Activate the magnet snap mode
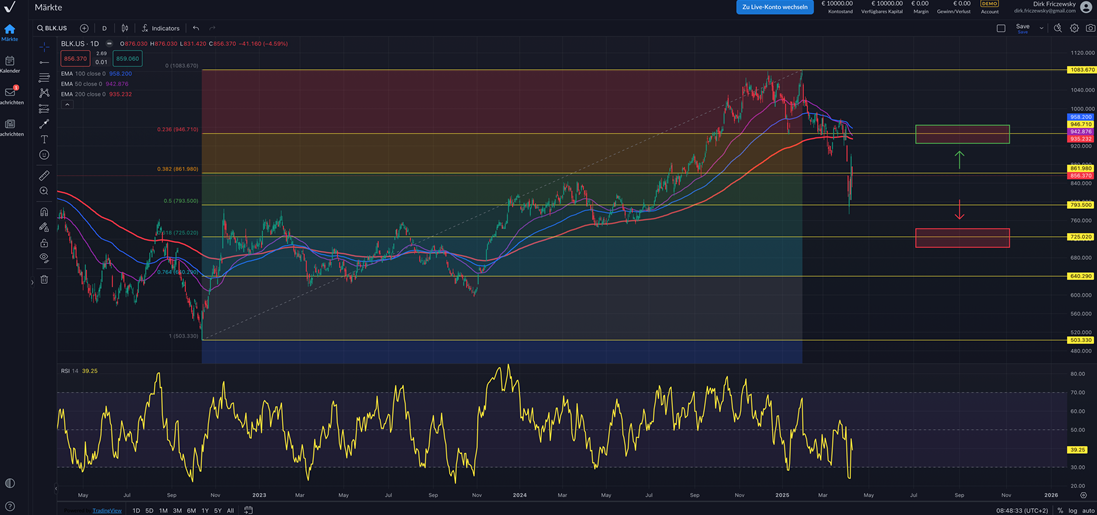The height and width of the screenshot is (515, 1097). point(44,212)
